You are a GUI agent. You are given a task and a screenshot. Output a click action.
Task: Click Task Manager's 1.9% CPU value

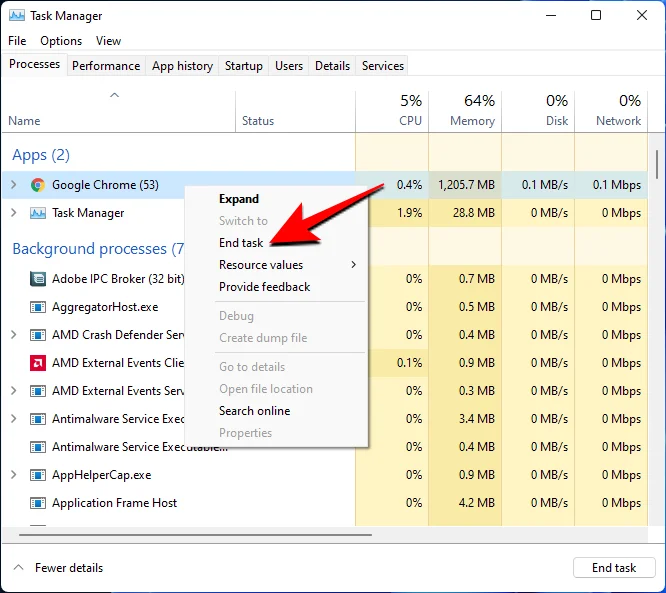click(x=409, y=213)
